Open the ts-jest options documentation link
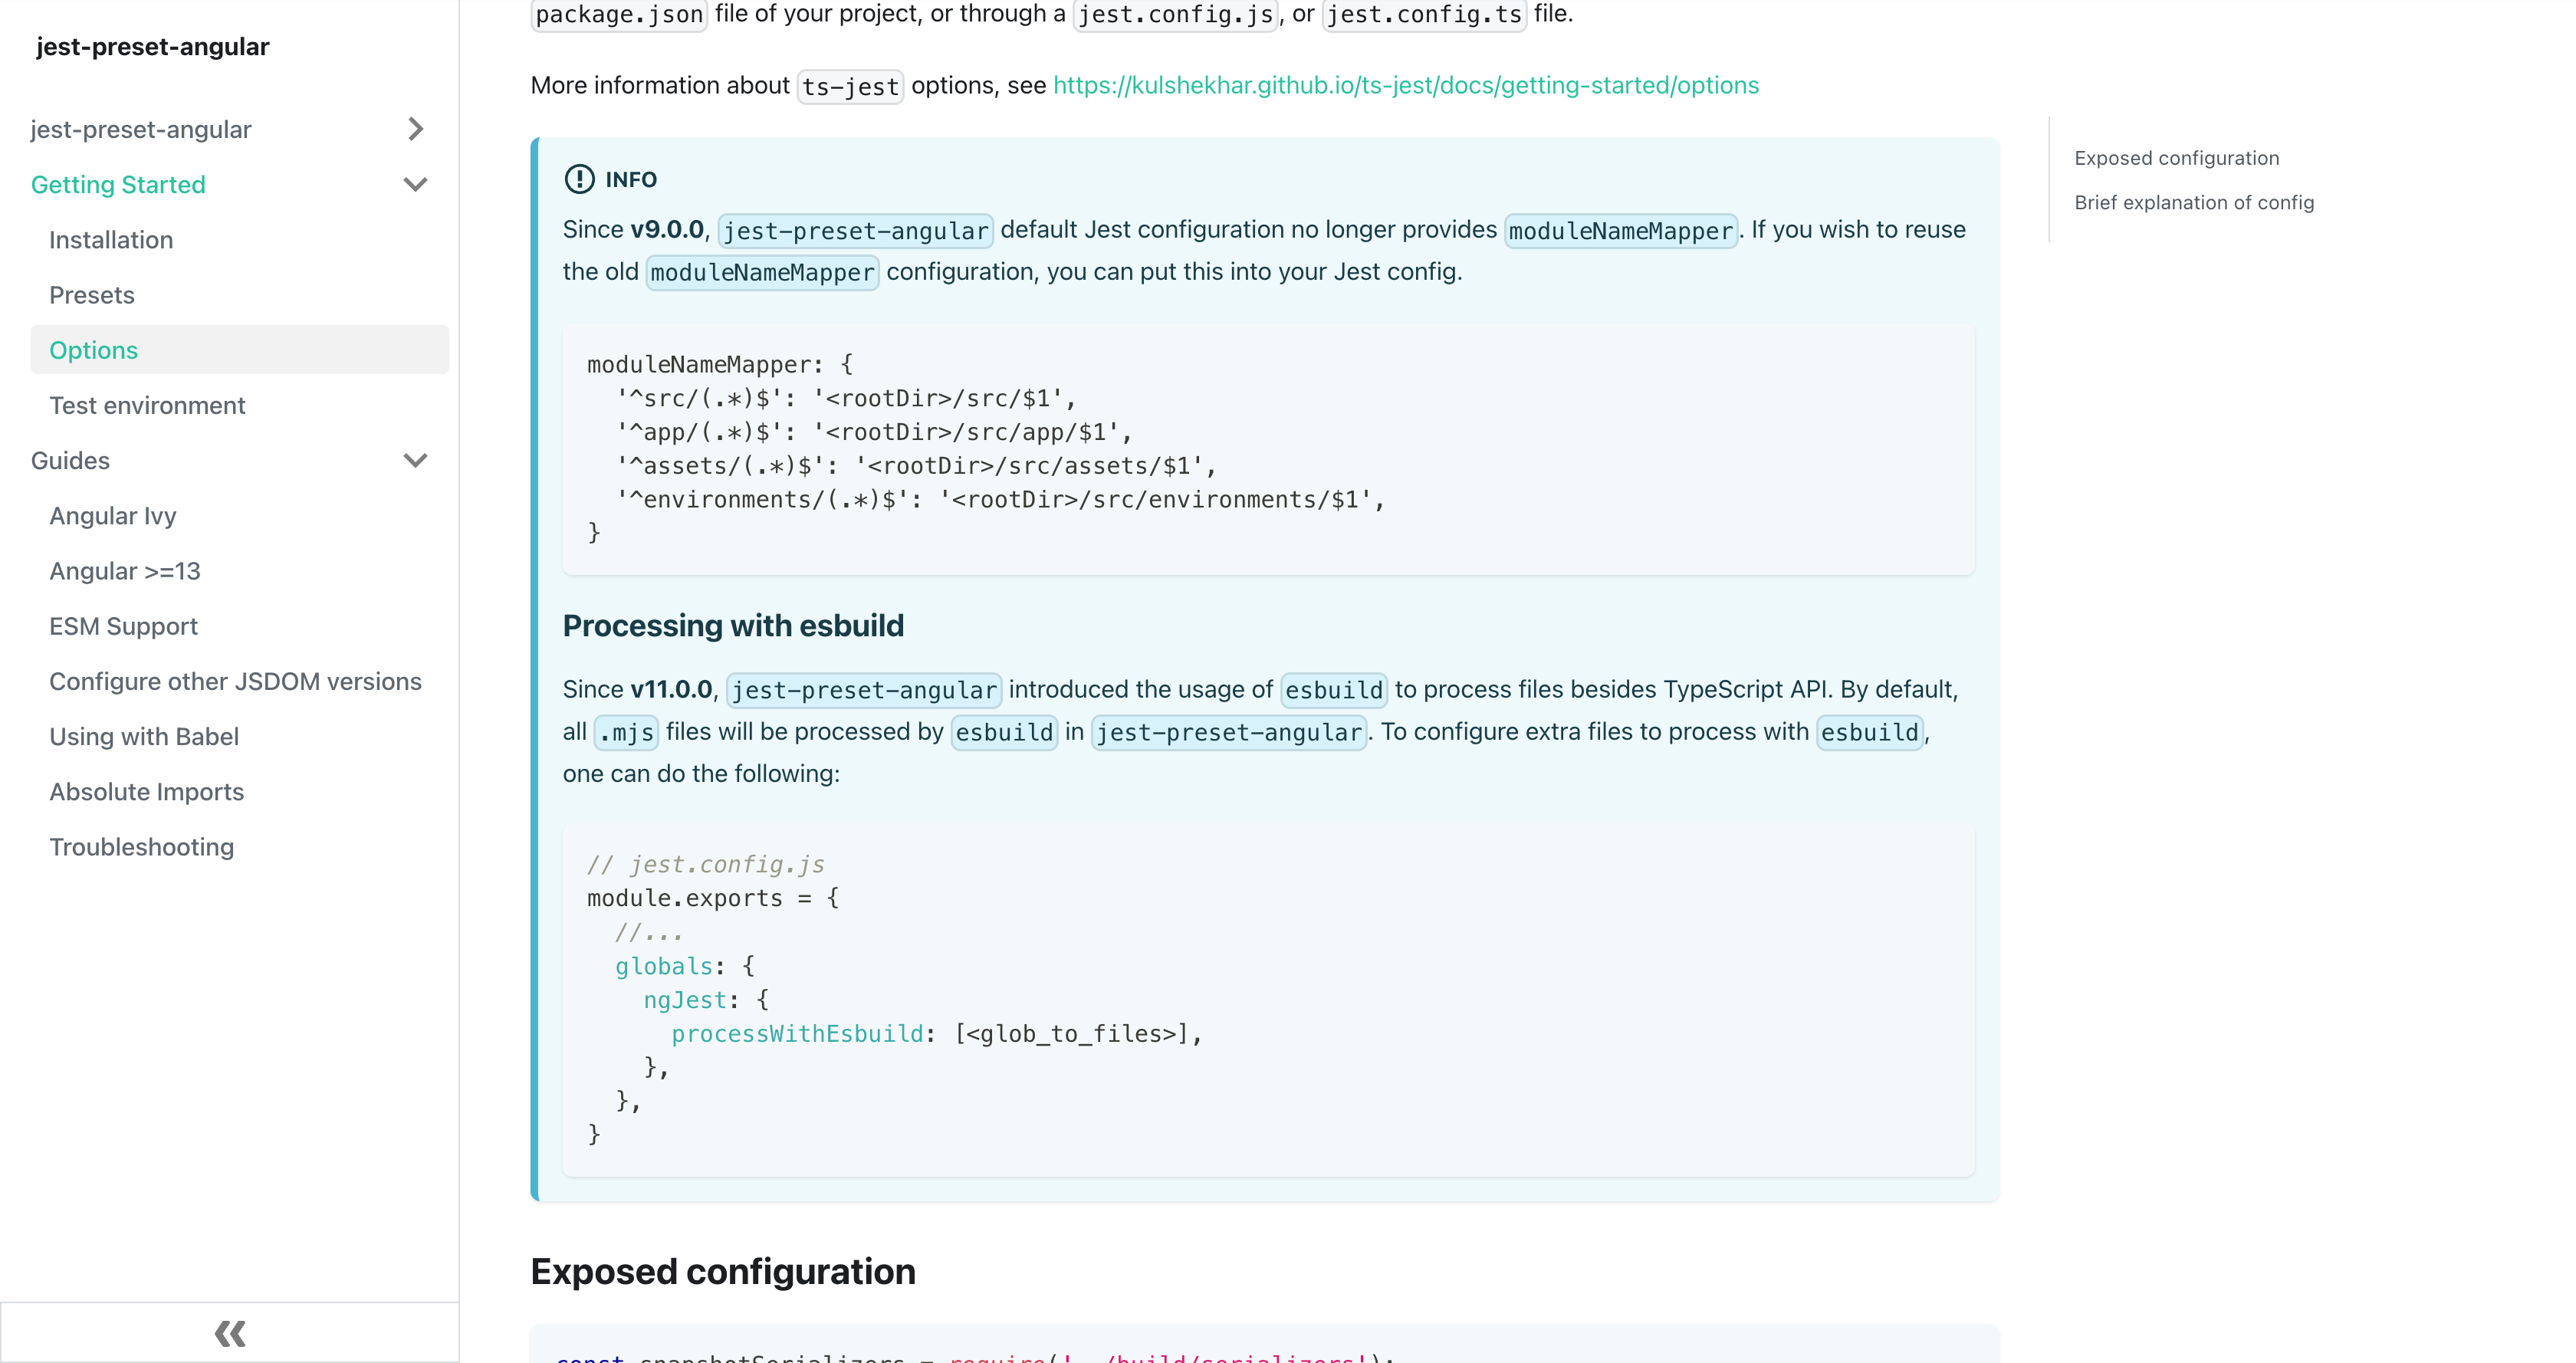The image size is (2576, 1363). pos(1404,82)
